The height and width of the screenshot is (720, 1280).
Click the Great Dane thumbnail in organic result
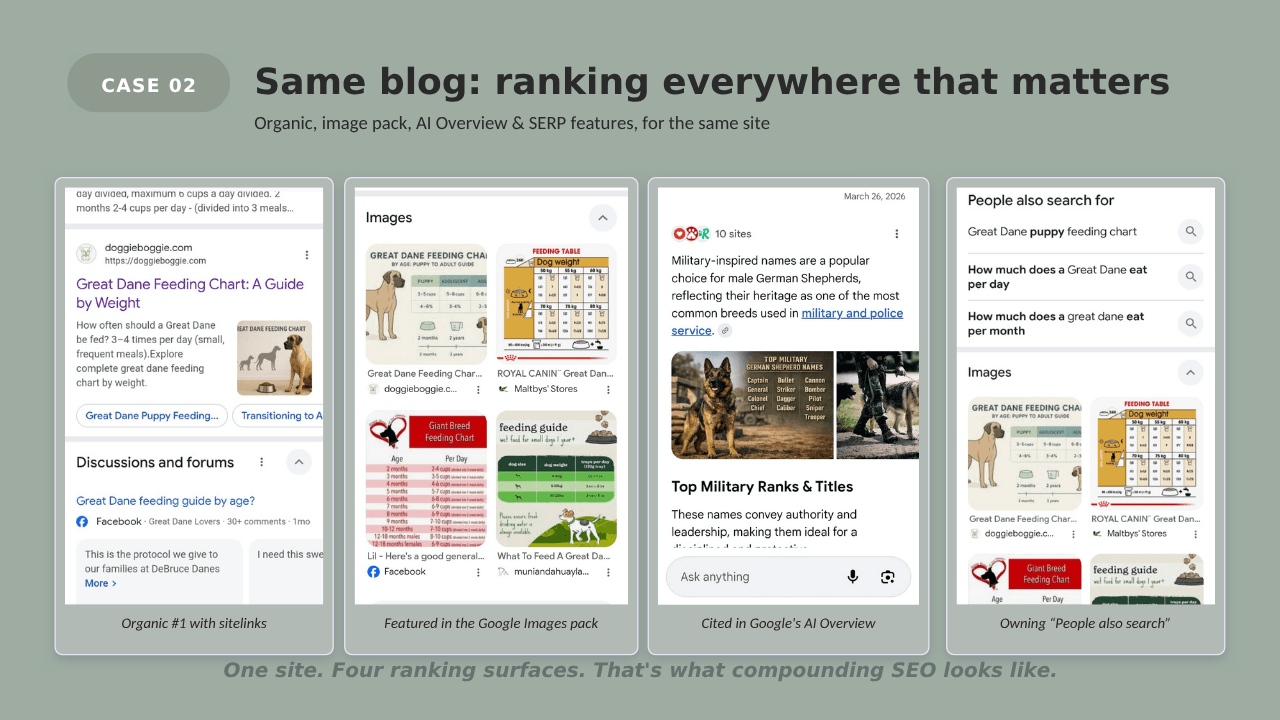point(274,358)
